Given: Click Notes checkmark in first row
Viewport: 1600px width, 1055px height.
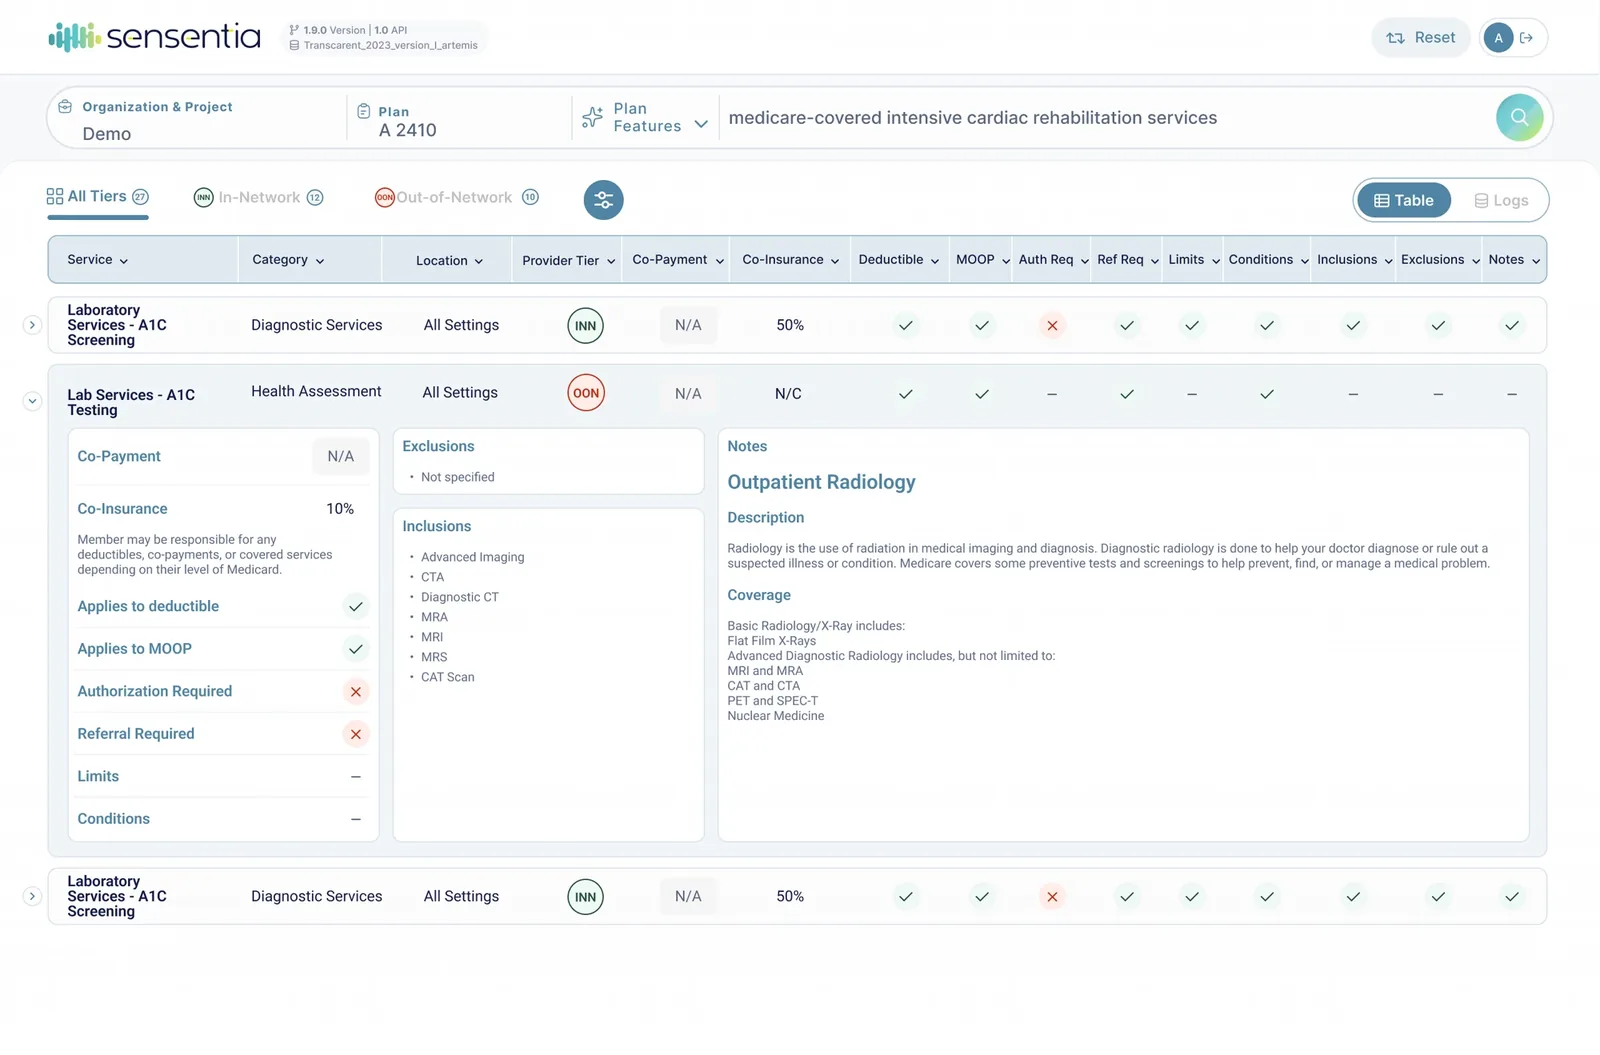Looking at the screenshot, I should pyautogui.click(x=1512, y=325).
